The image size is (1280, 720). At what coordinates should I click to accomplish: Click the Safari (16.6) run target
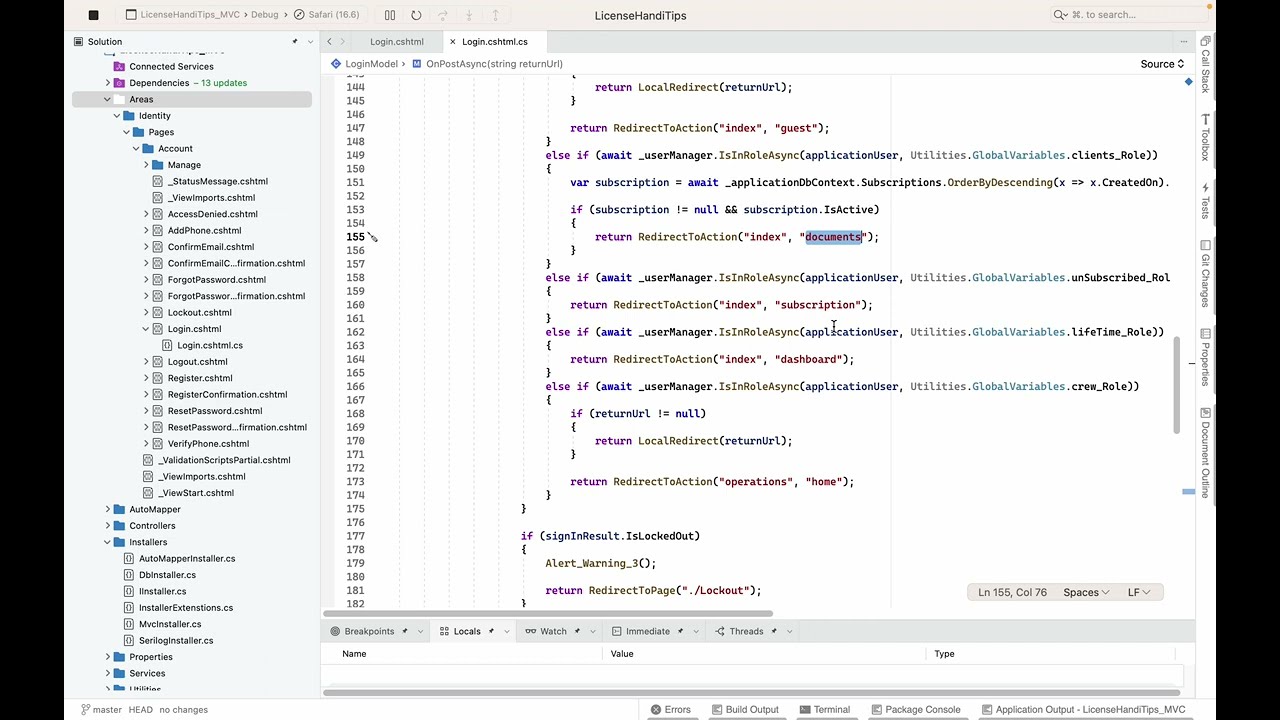pyautogui.click(x=326, y=15)
